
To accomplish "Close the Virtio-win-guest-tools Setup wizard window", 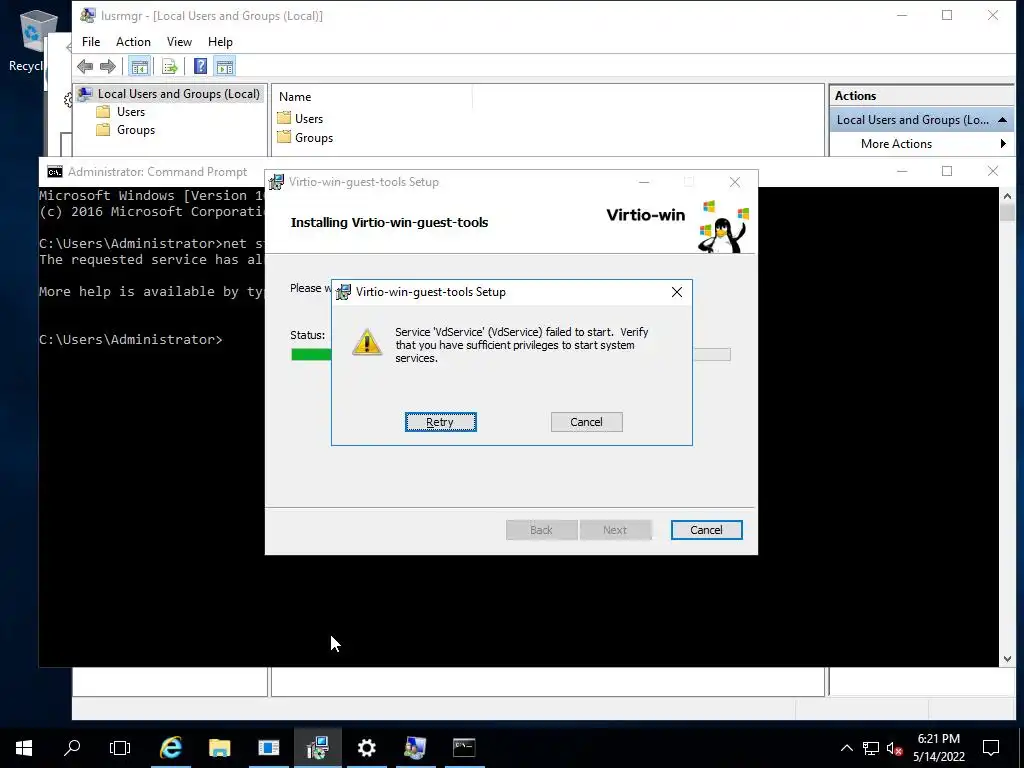I will tap(735, 182).
